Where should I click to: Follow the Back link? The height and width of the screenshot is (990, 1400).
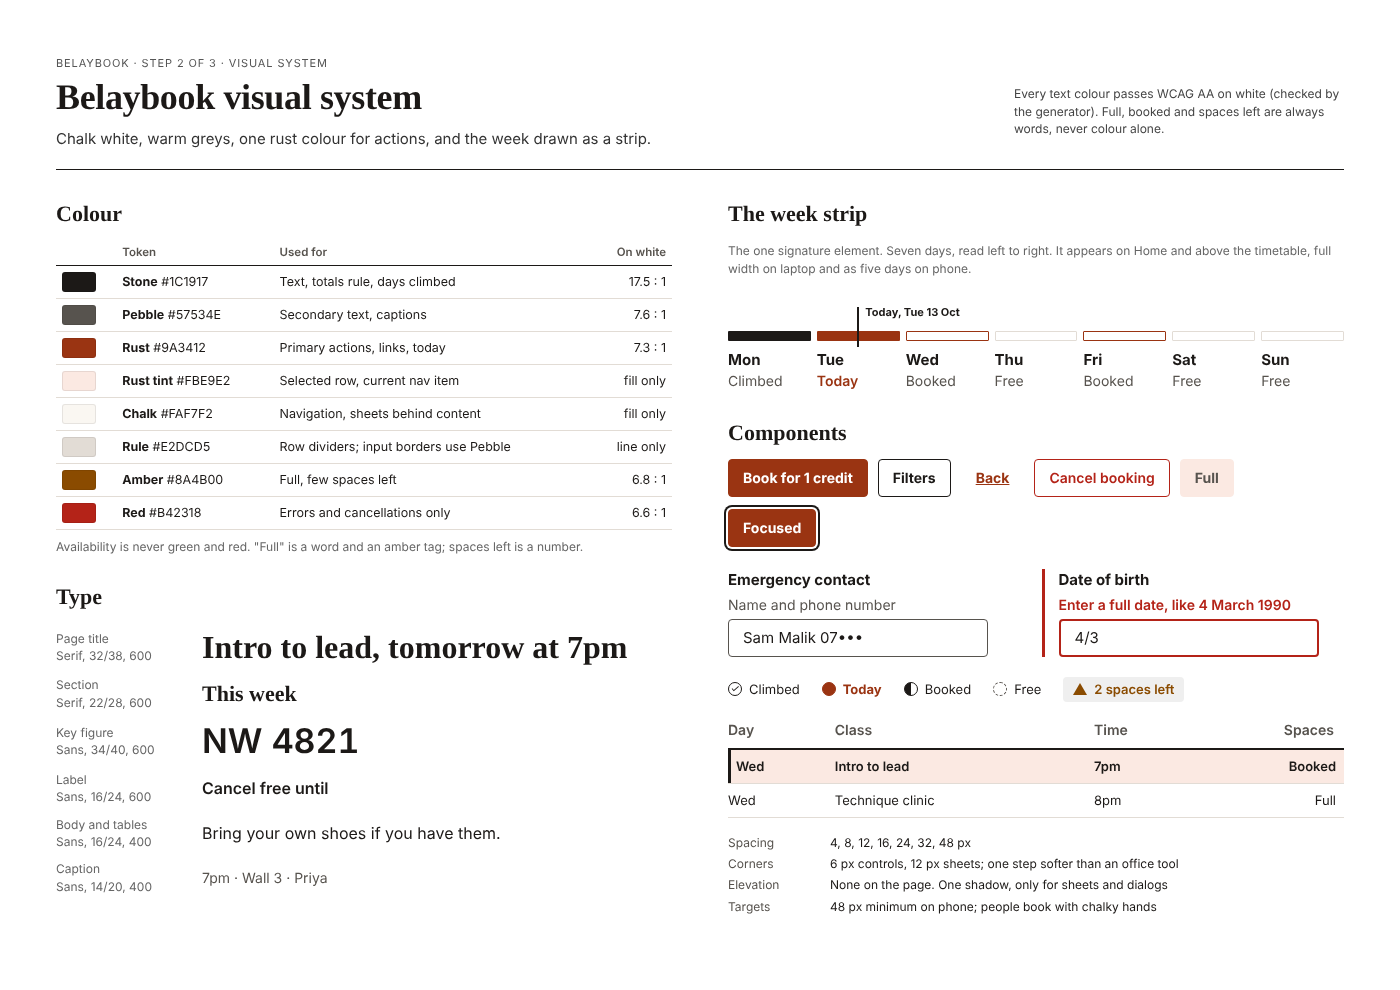click(x=992, y=478)
